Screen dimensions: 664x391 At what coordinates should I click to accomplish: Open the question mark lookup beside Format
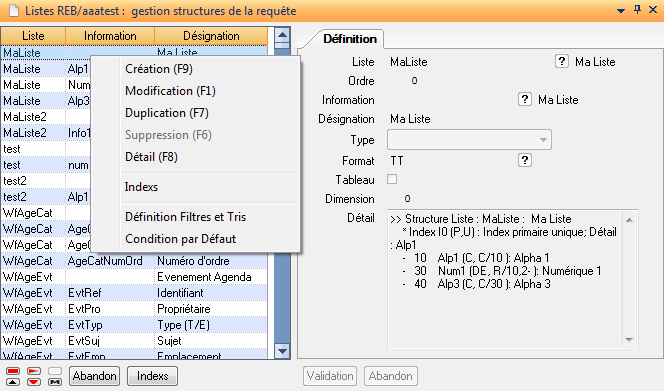click(x=525, y=160)
